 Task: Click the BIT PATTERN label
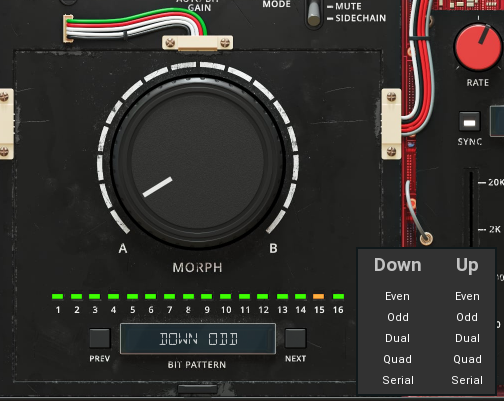tap(197, 365)
